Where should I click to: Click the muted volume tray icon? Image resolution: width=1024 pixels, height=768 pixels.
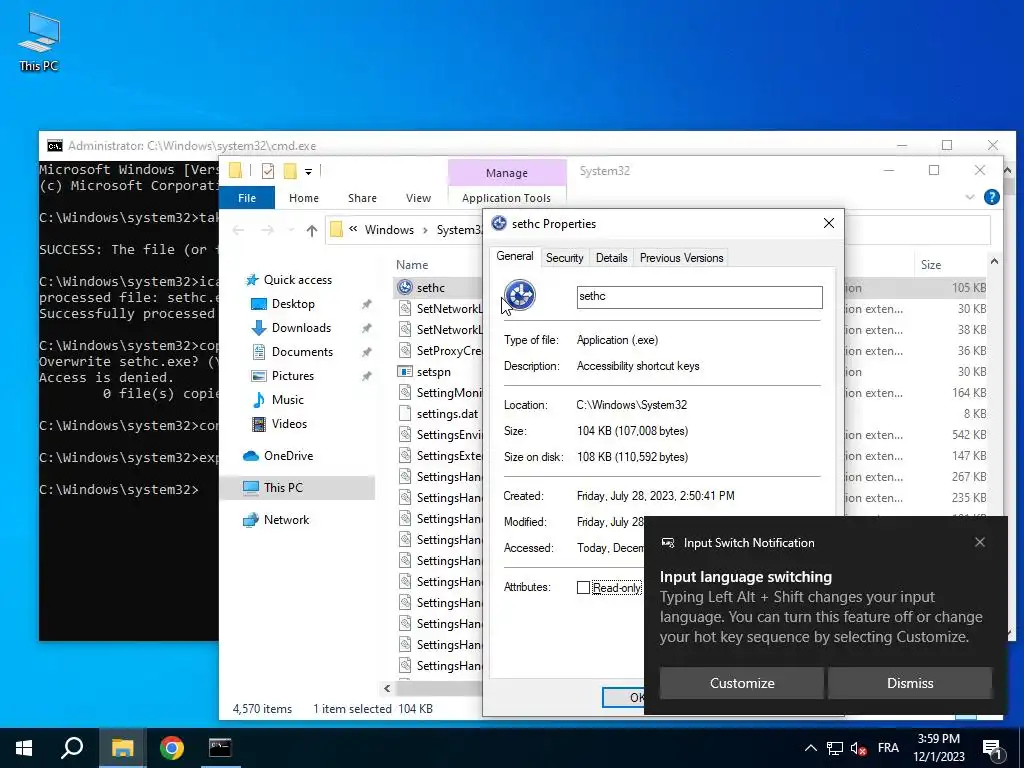point(858,748)
